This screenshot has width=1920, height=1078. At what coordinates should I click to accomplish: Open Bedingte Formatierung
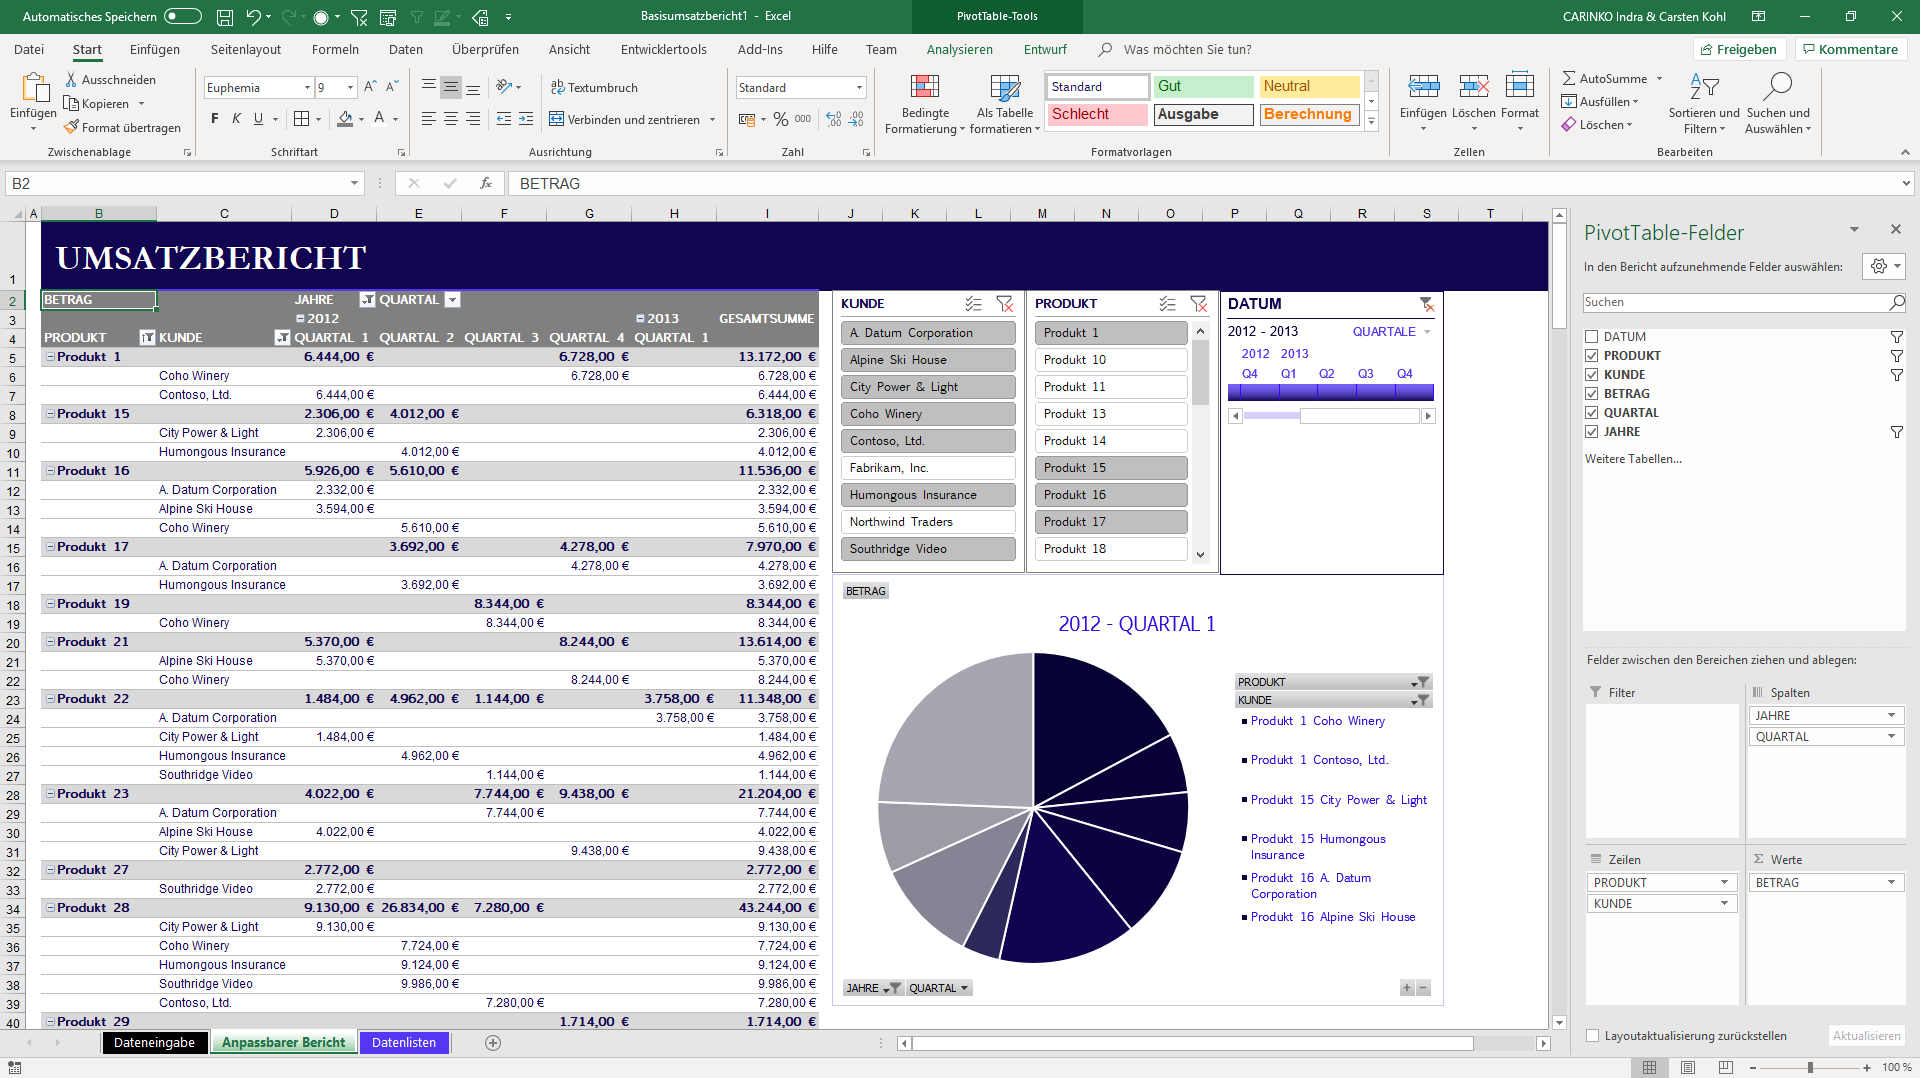925,104
